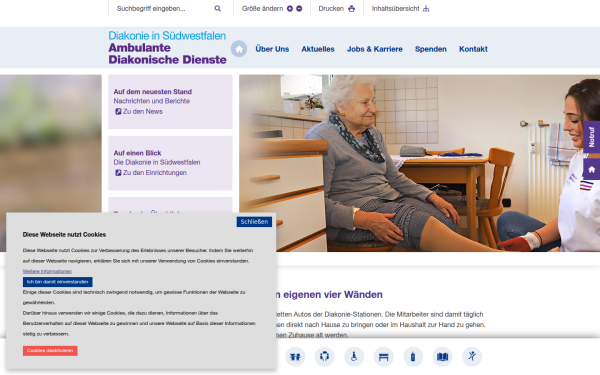Click the Ich bin damit einverstanden button
Image resolution: width=600 pixels, height=375 pixels.
(x=57, y=282)
